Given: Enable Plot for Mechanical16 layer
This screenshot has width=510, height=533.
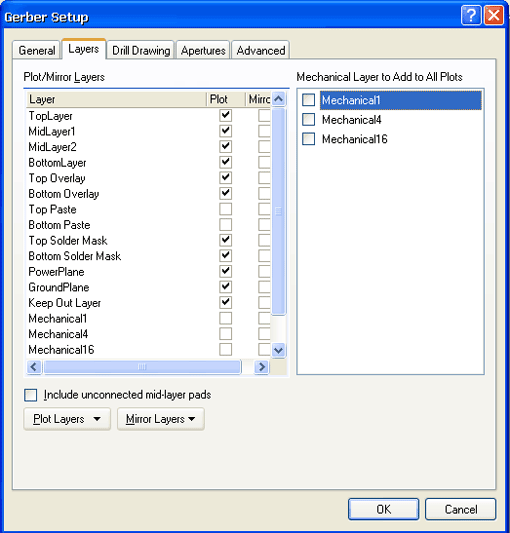Looking at the screenshot, I should [225, 349].
